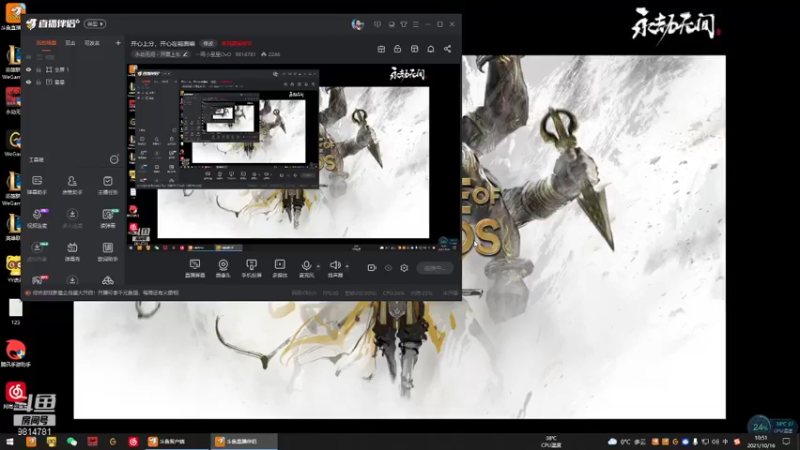
Task: Expand microphone volume arrow
Action: [318, 266]
